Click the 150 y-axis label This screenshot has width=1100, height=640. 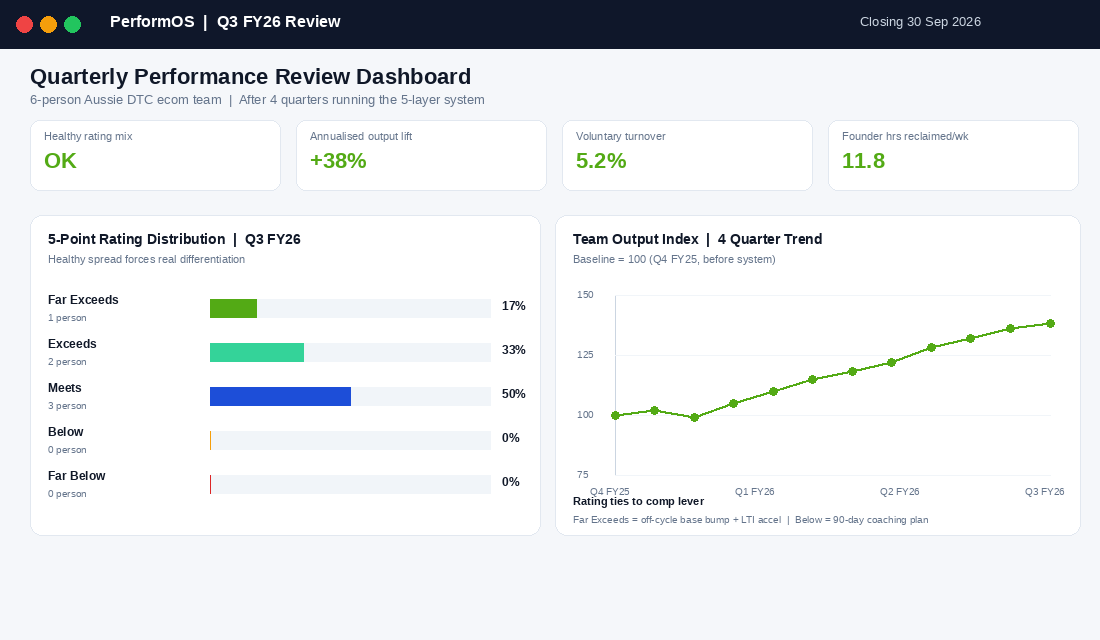[x=585, y=295]
